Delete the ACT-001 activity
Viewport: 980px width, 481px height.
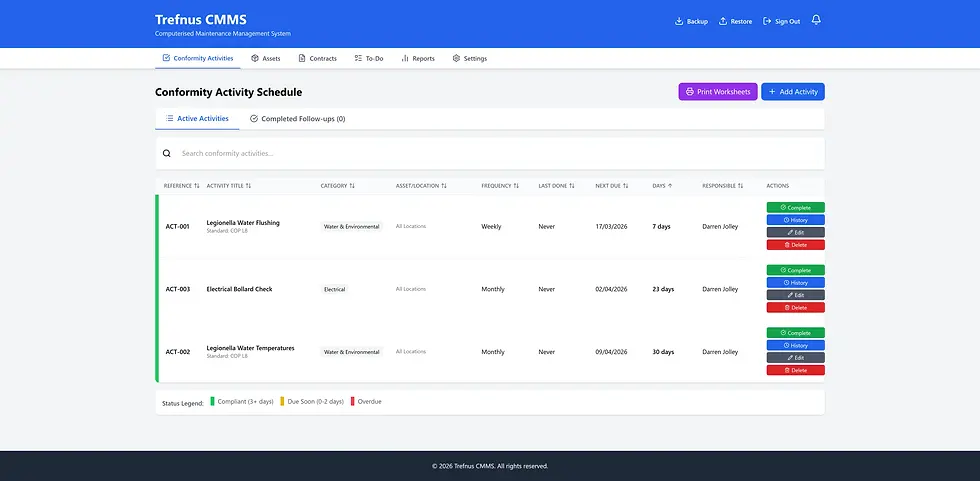tap(796, 245)
